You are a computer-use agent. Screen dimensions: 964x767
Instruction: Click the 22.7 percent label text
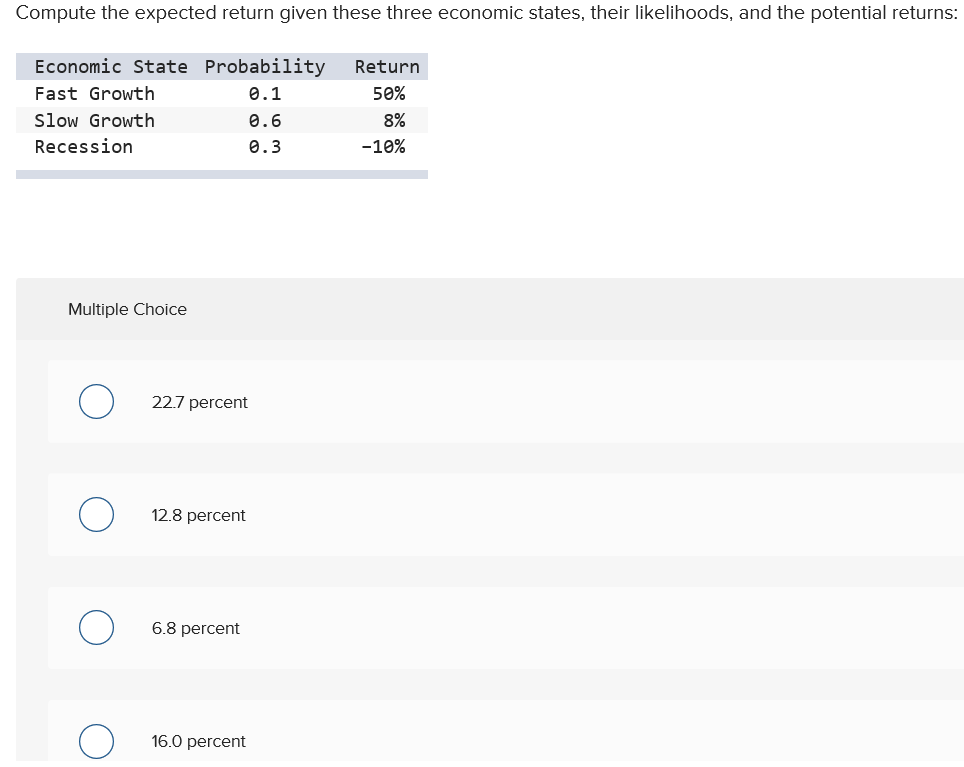200,402
